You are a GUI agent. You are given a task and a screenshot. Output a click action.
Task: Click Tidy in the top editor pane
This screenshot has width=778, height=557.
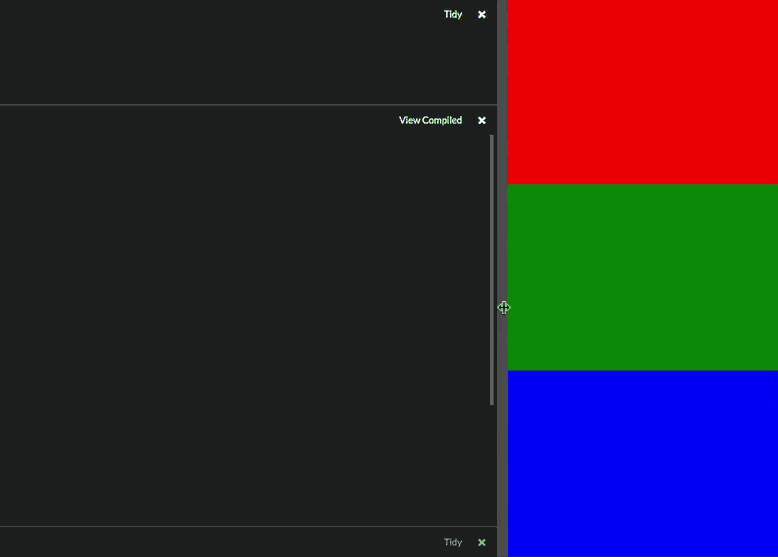pyautogui.click(x=453, y=15)
